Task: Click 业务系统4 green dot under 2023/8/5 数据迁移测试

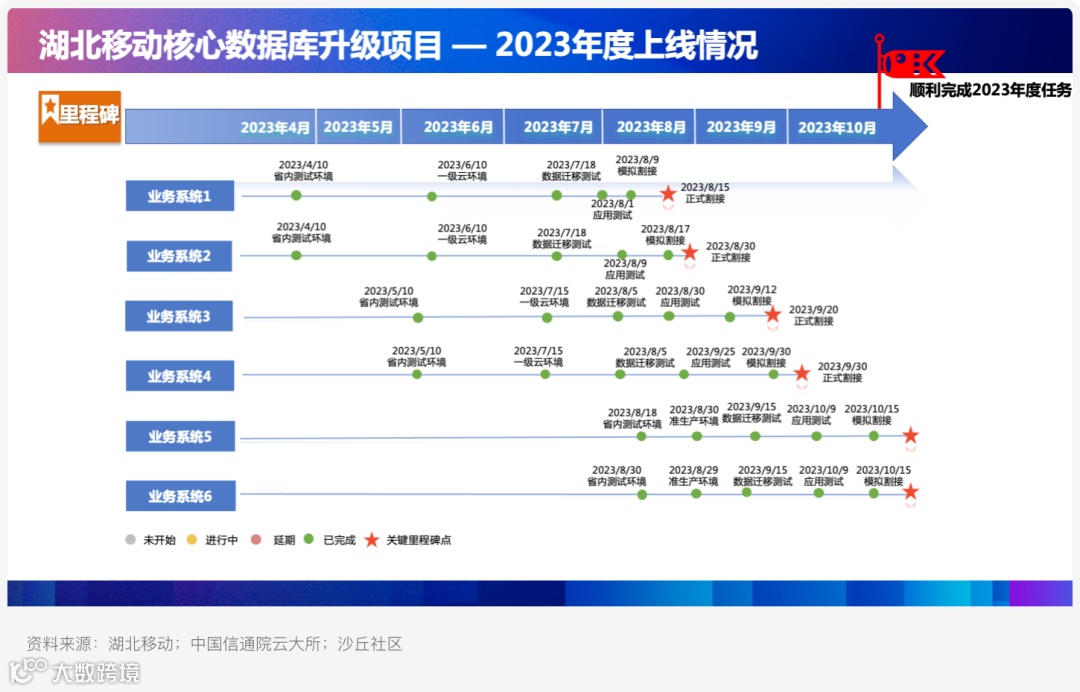Action: [x=620, y=374]
